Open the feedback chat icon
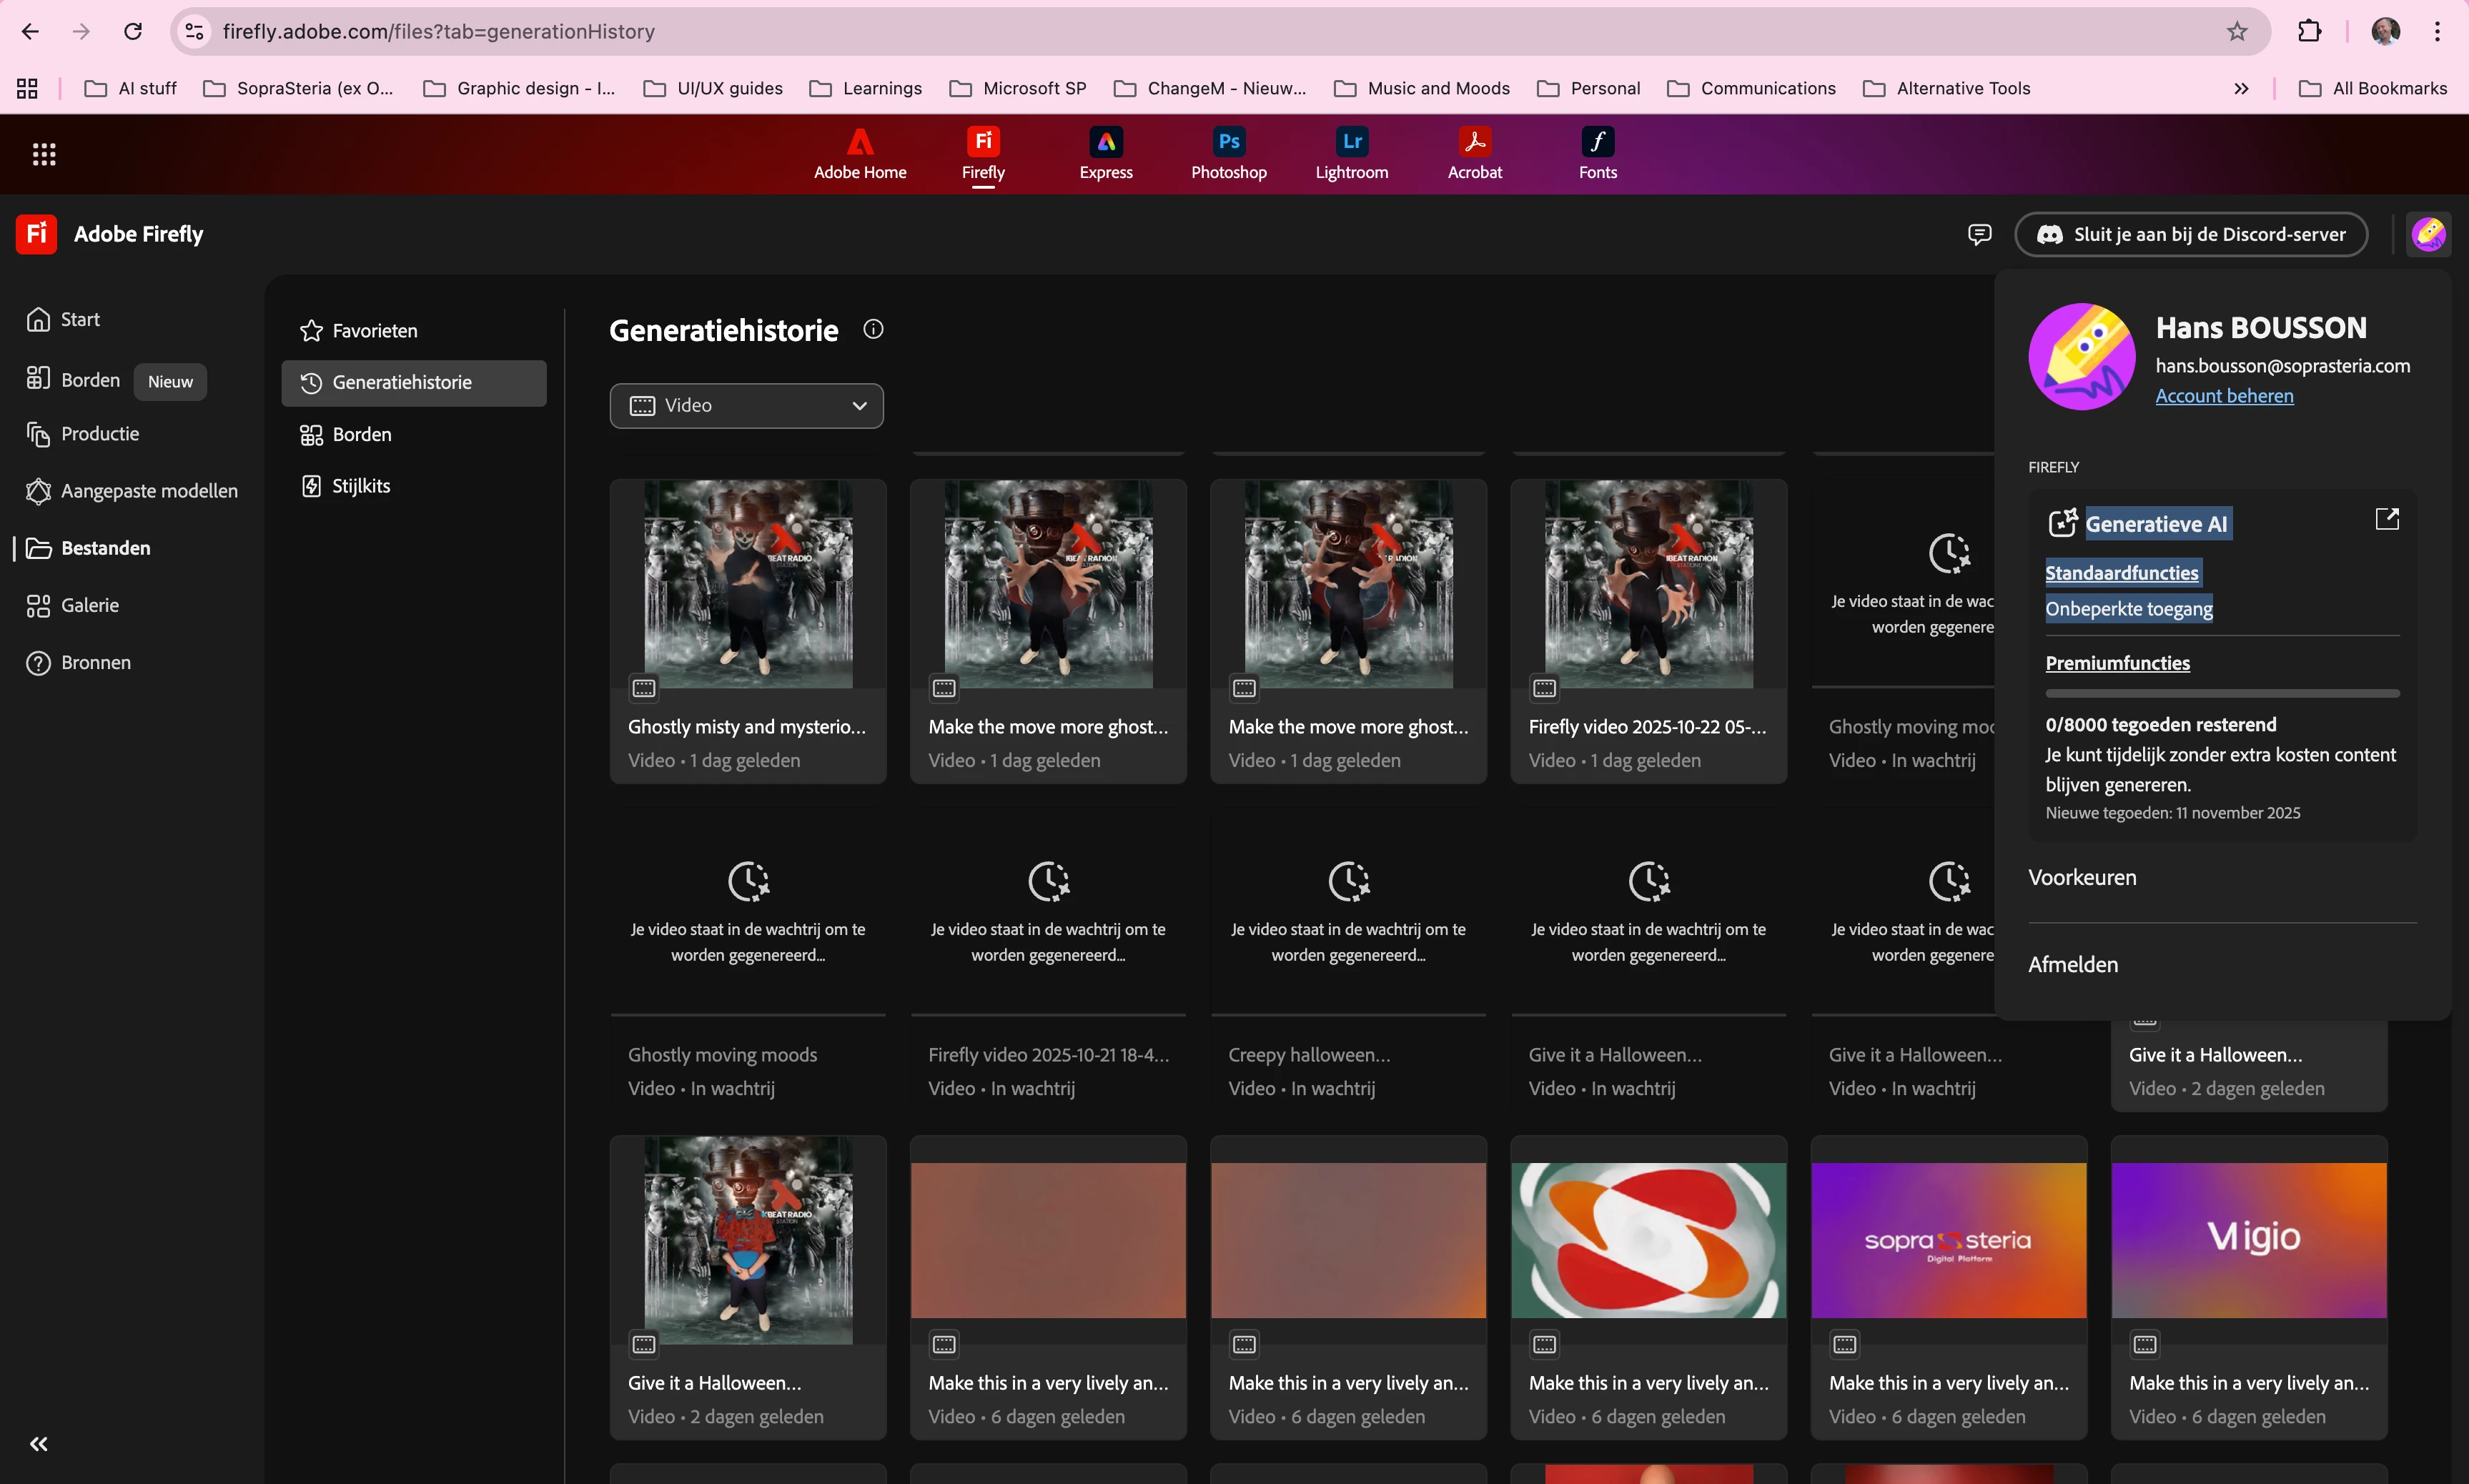Screen dimensions: 2469x1484 coord(1979,234)
